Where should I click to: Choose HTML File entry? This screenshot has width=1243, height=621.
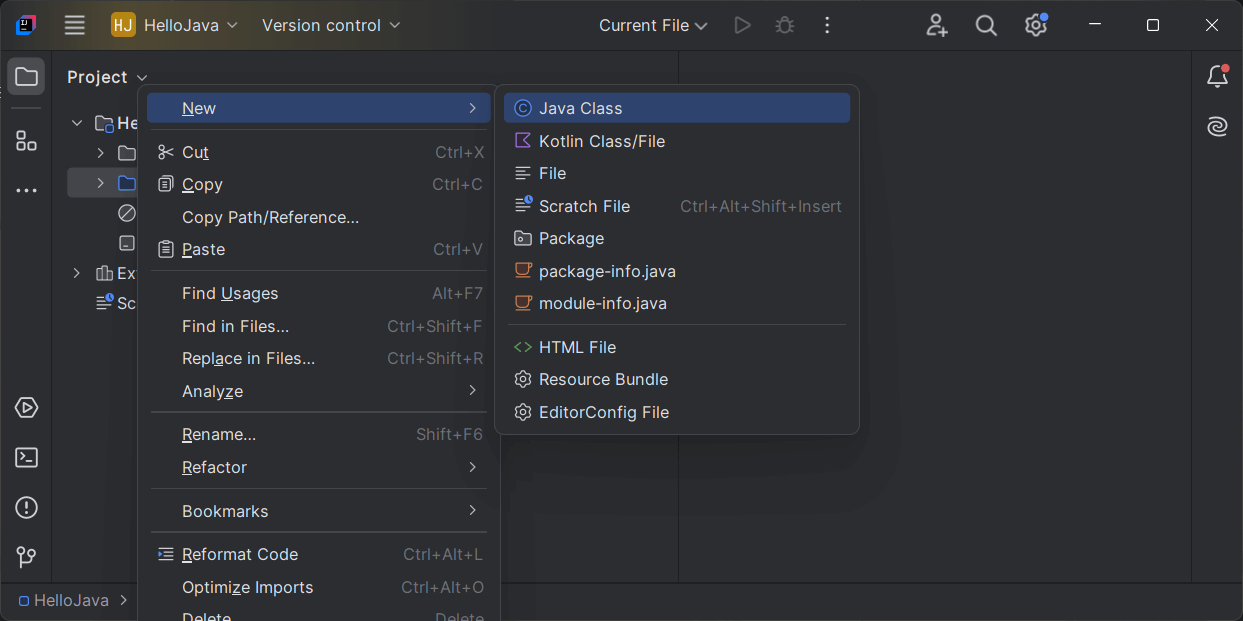point(677,347)
